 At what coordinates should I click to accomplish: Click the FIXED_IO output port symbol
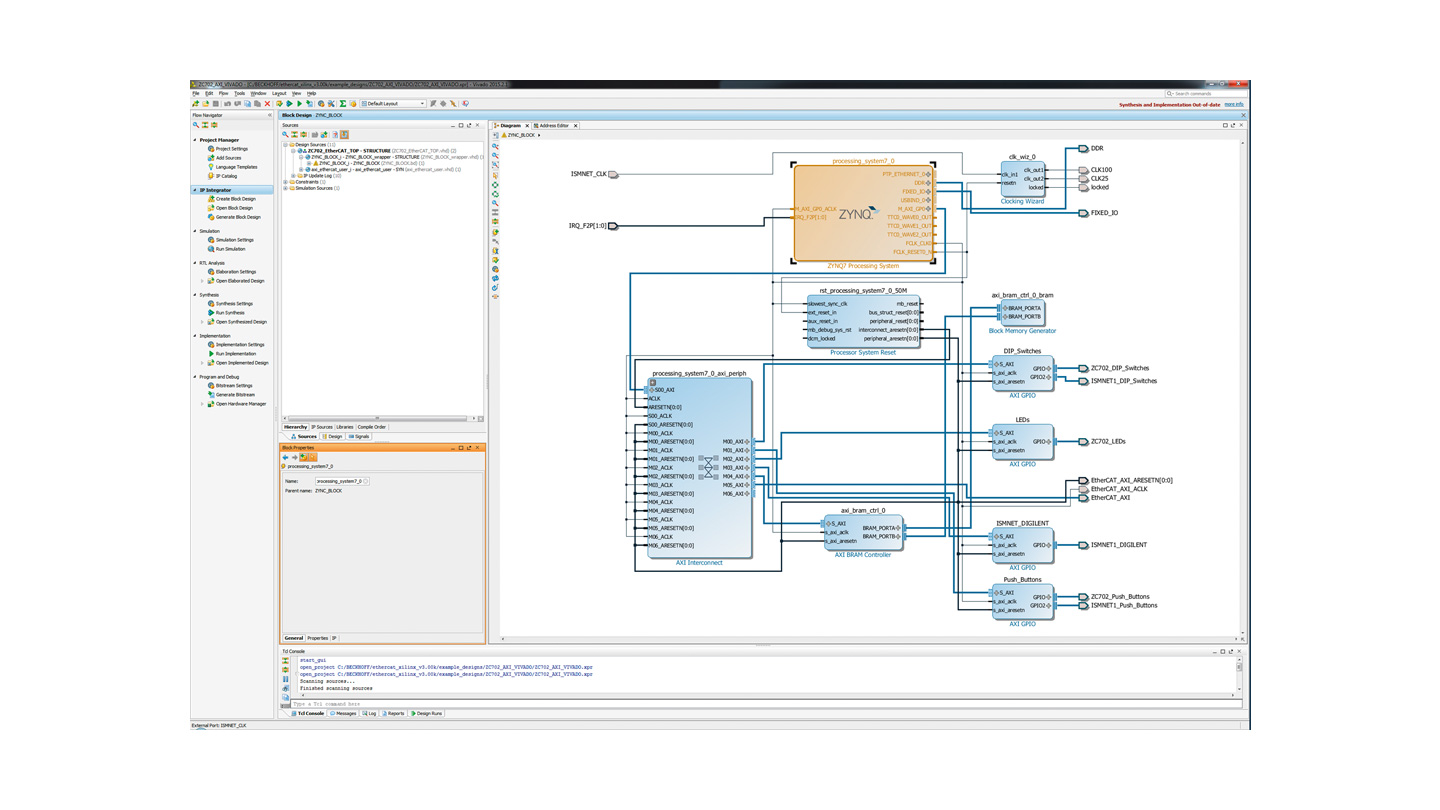click(1083, 213)
